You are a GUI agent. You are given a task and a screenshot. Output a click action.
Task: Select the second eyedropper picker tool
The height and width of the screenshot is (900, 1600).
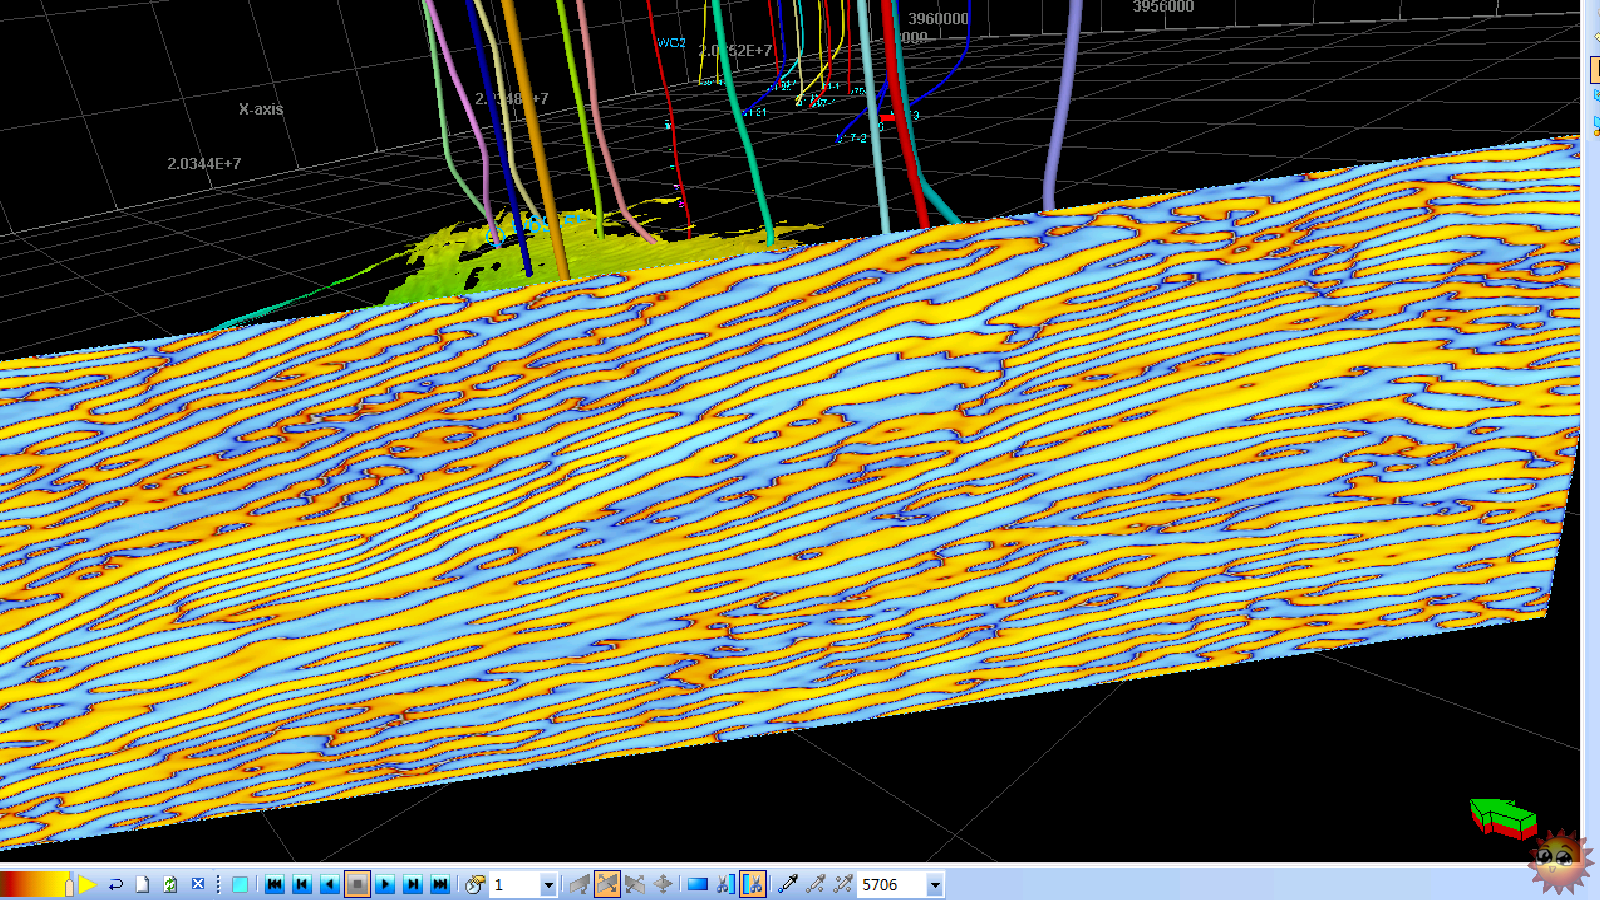(816, 884)
